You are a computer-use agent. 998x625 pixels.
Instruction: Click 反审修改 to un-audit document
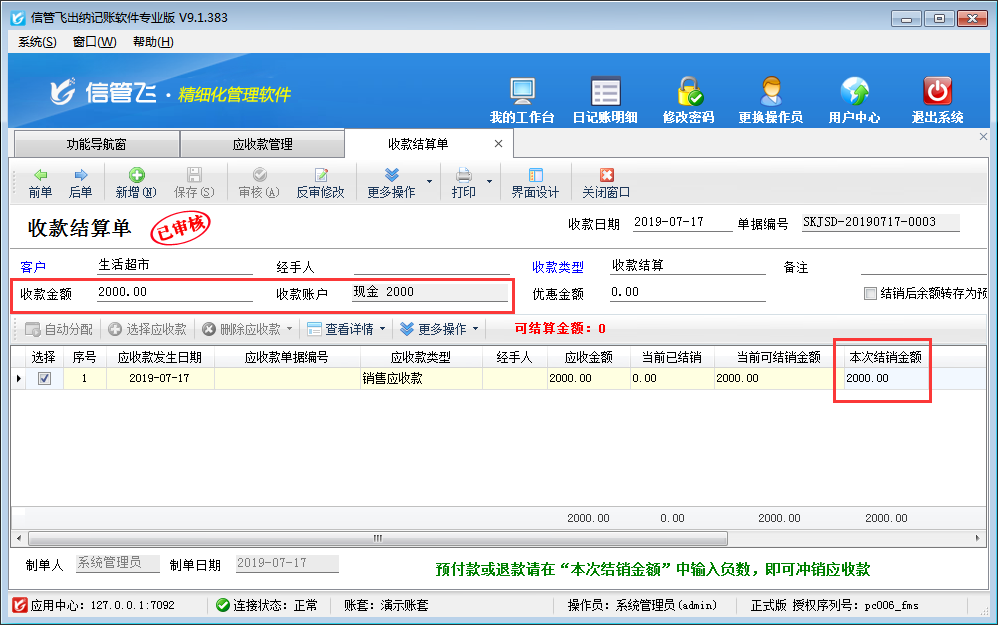320,182
